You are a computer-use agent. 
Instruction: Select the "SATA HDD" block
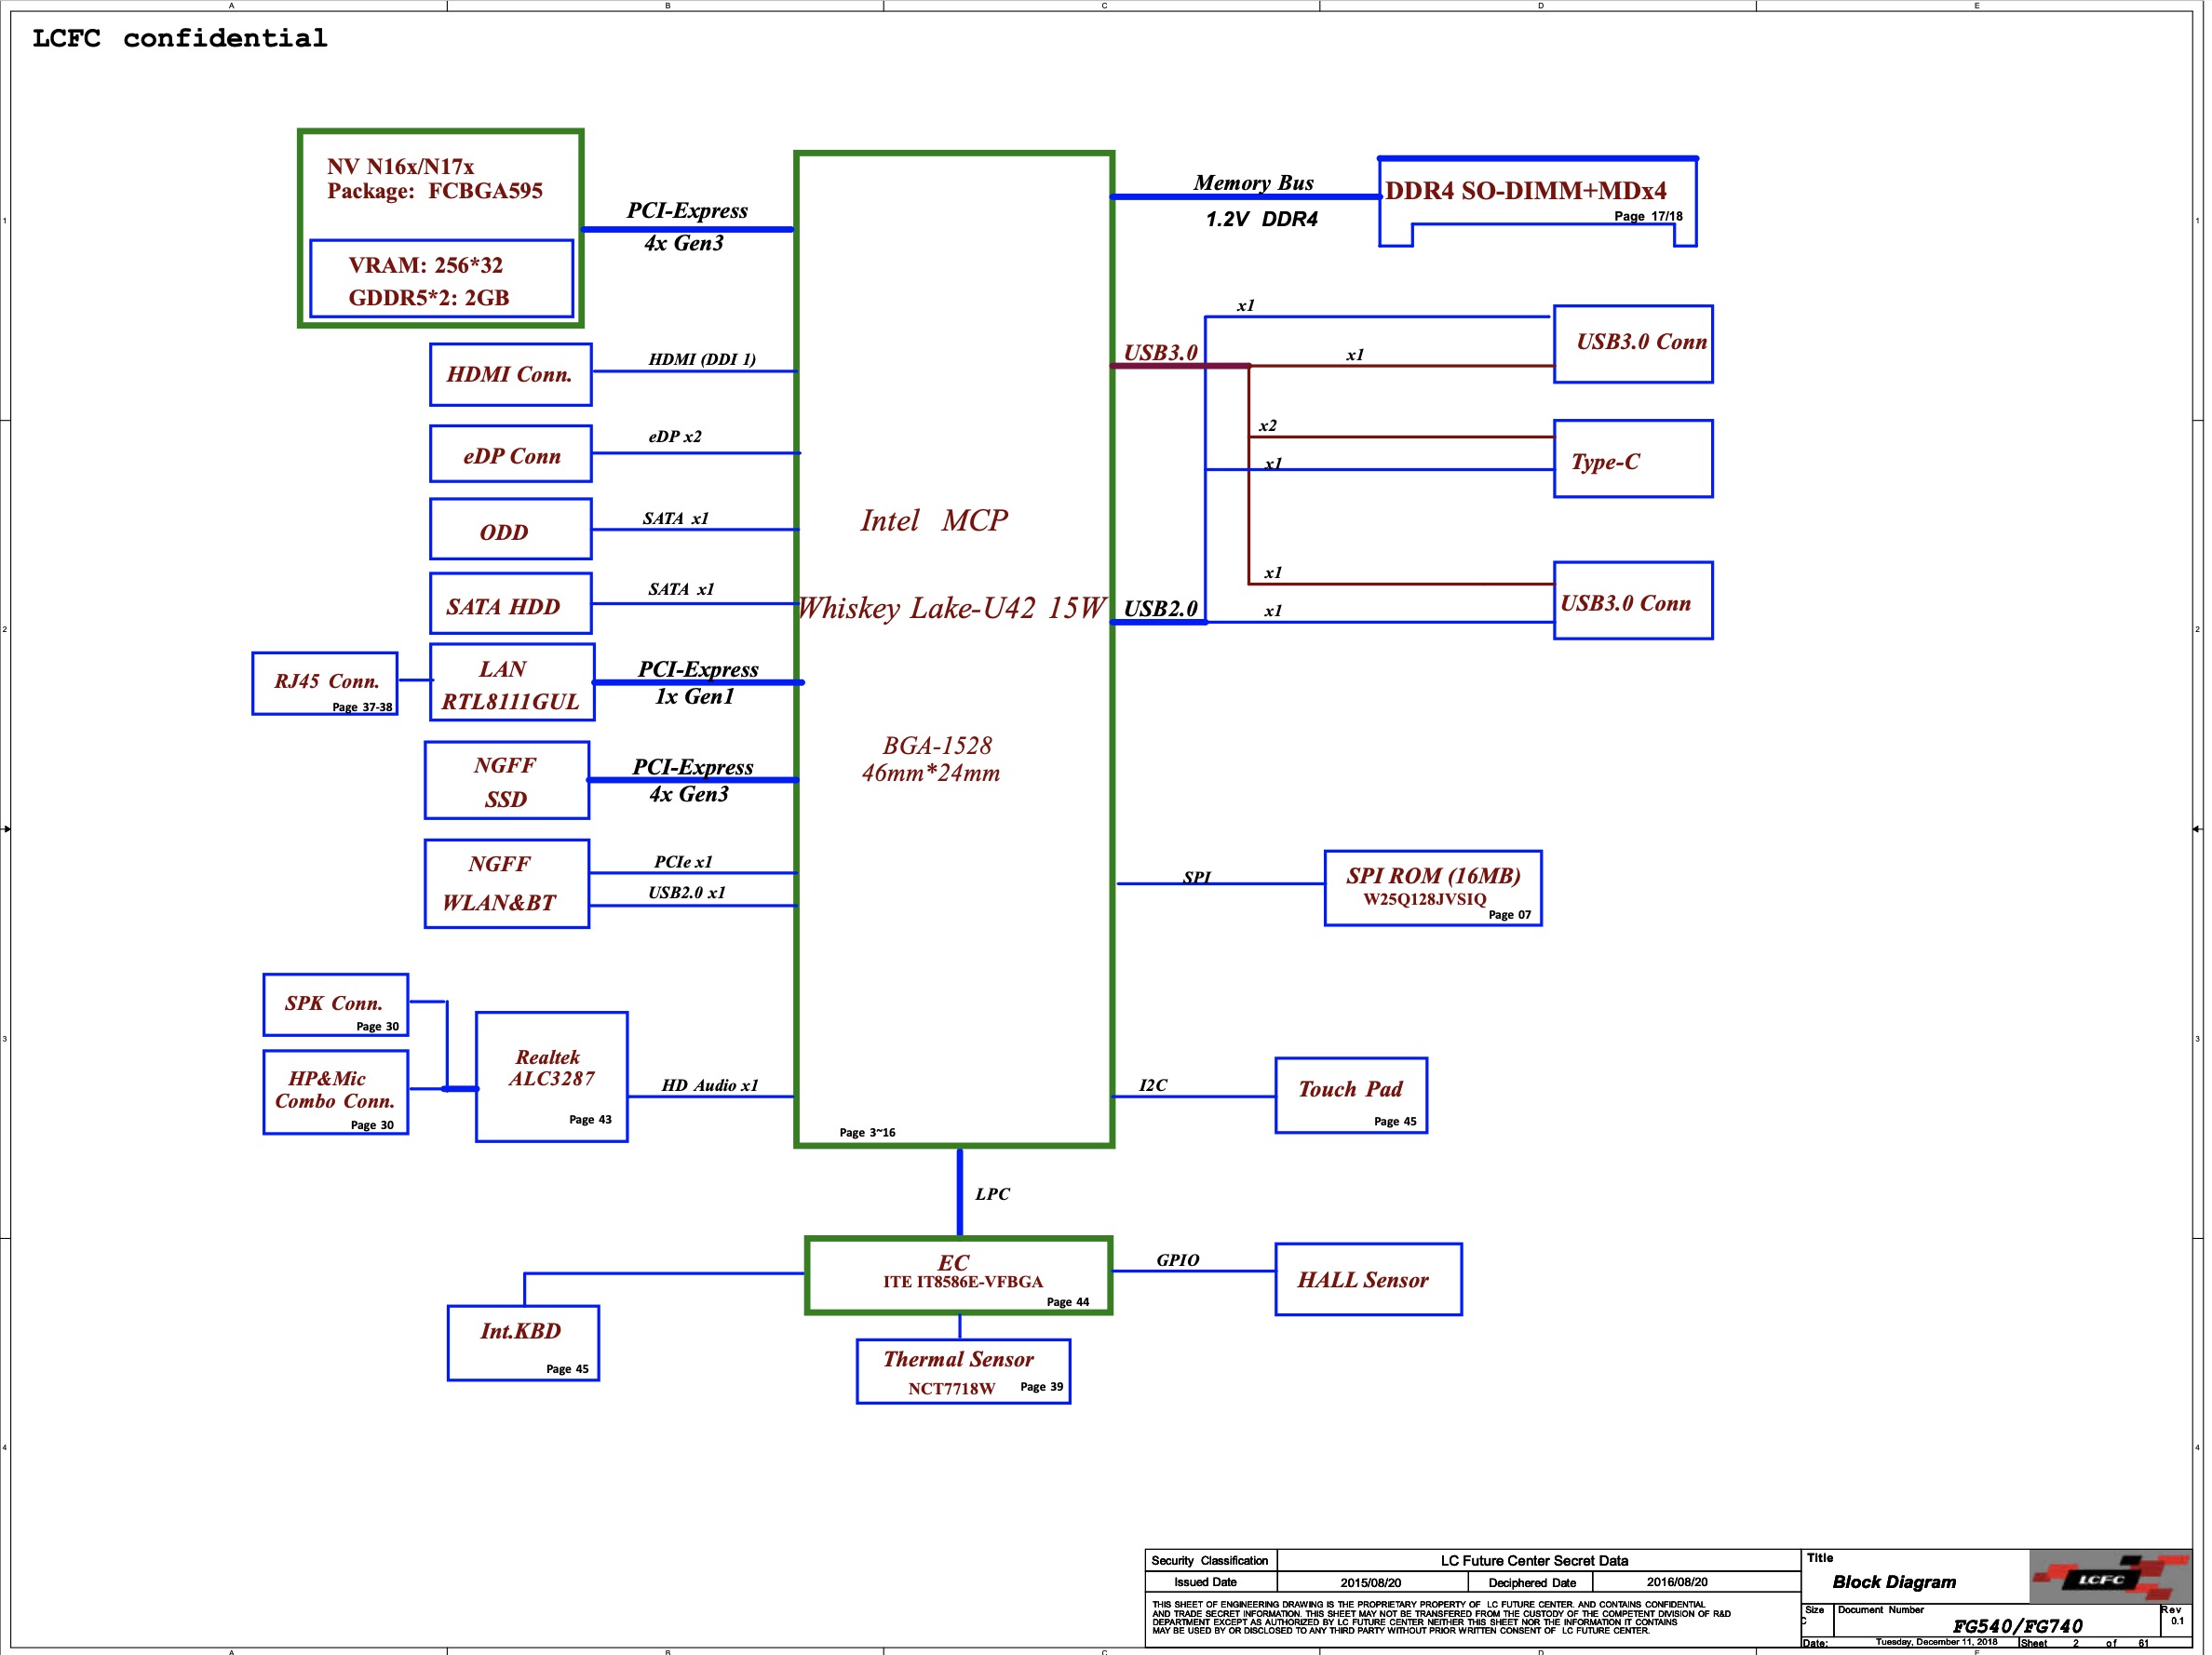click(510, 603)
